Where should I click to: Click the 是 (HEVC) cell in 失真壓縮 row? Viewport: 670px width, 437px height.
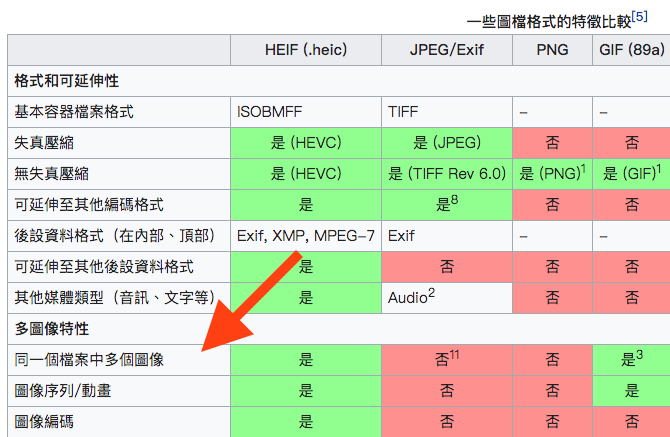(306, 143)
